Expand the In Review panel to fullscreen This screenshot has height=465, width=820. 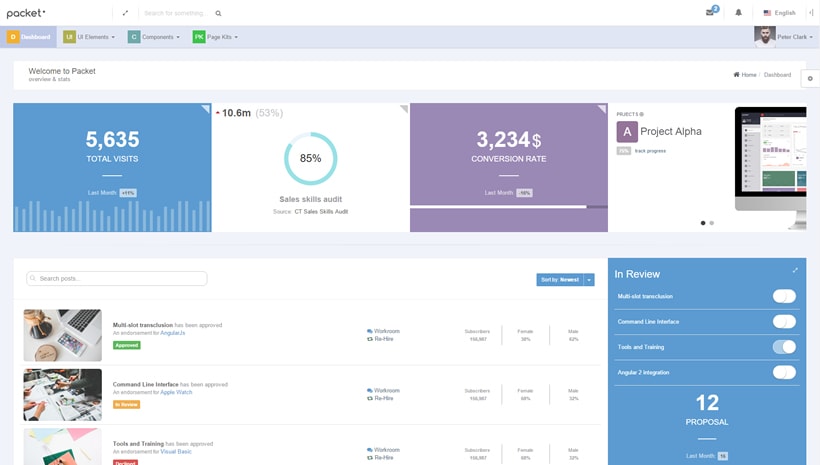pos(795,270)
